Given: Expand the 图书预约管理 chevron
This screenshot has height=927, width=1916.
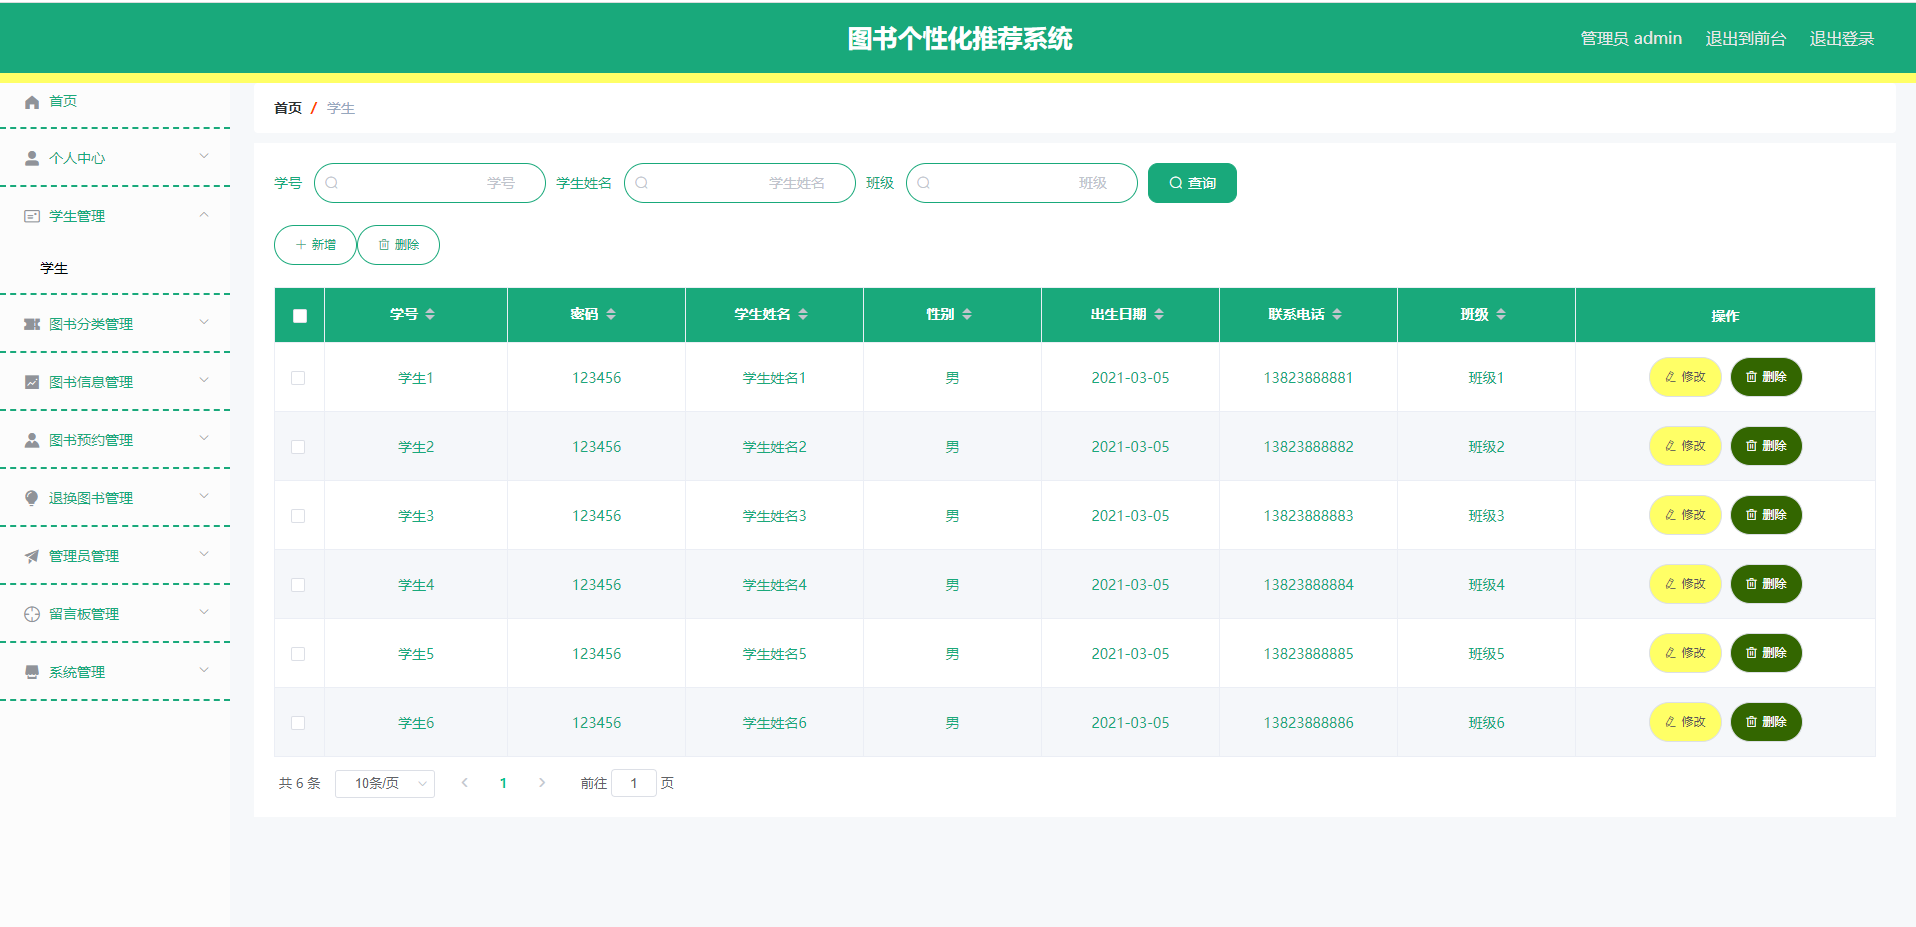Looking at the screenshot, I should [204, 438].
